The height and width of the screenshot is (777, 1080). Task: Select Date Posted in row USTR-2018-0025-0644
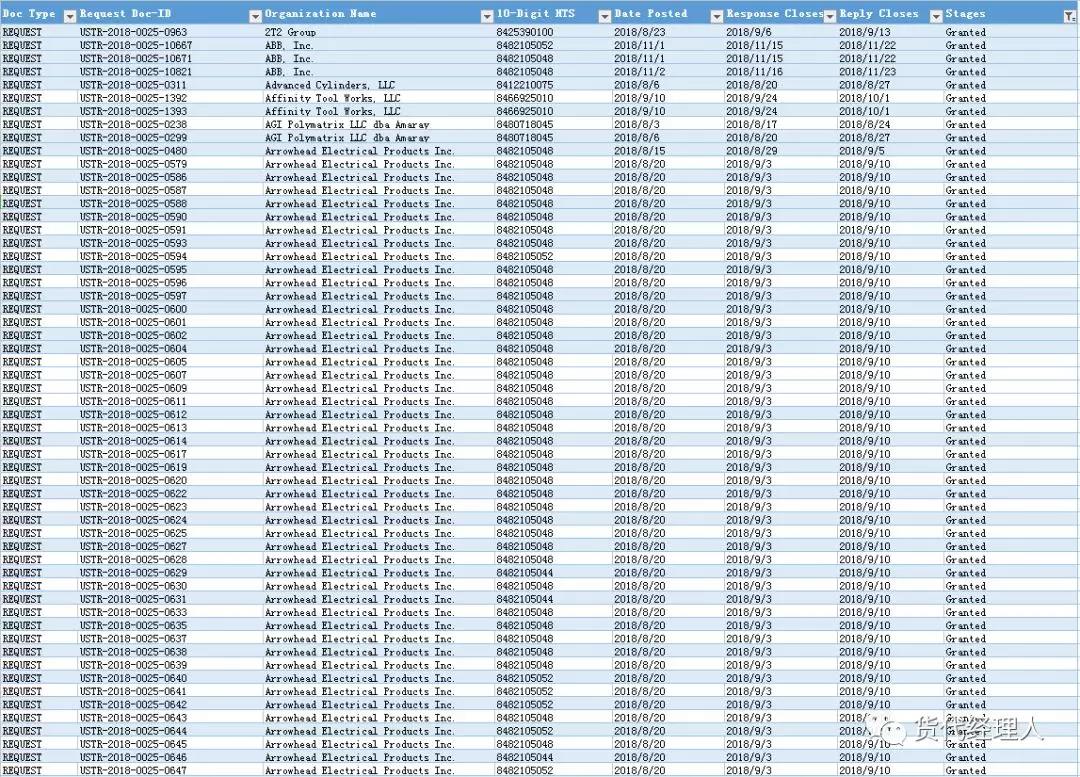[x=667, y=732]
